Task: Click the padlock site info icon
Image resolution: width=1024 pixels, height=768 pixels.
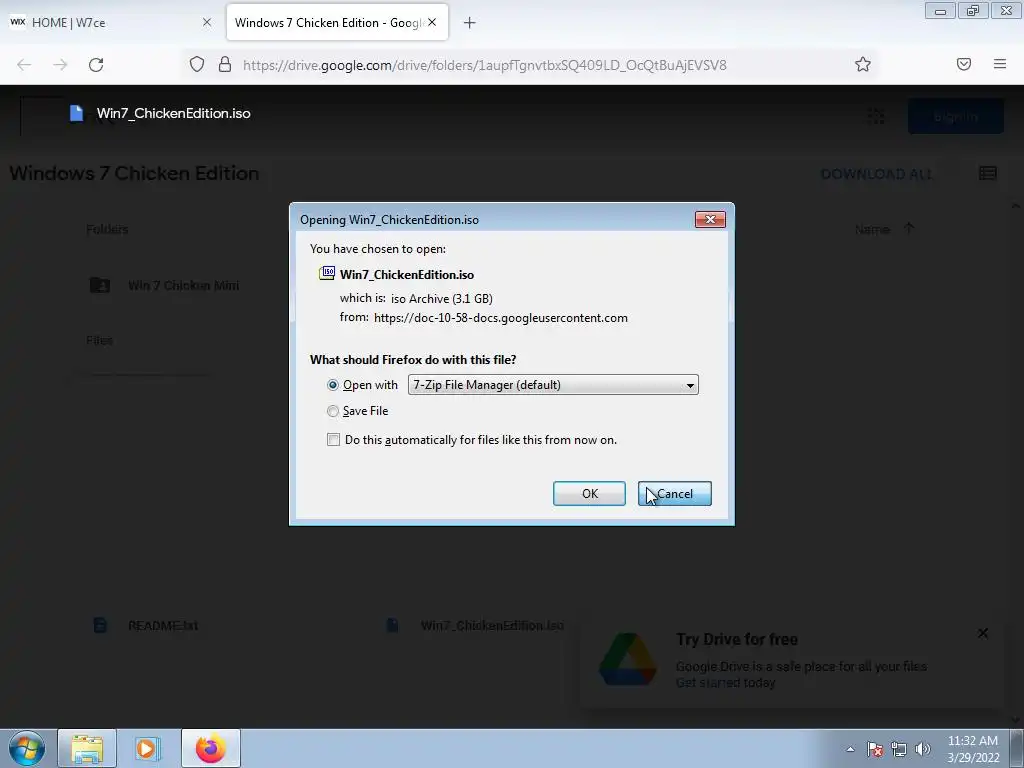Action: point(225,64)
